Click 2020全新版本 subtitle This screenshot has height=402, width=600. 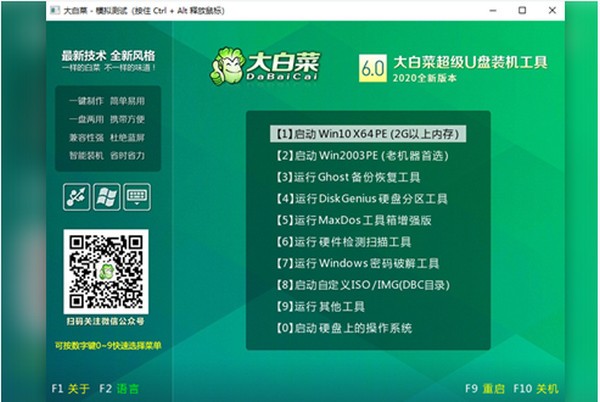coord(424,78)
